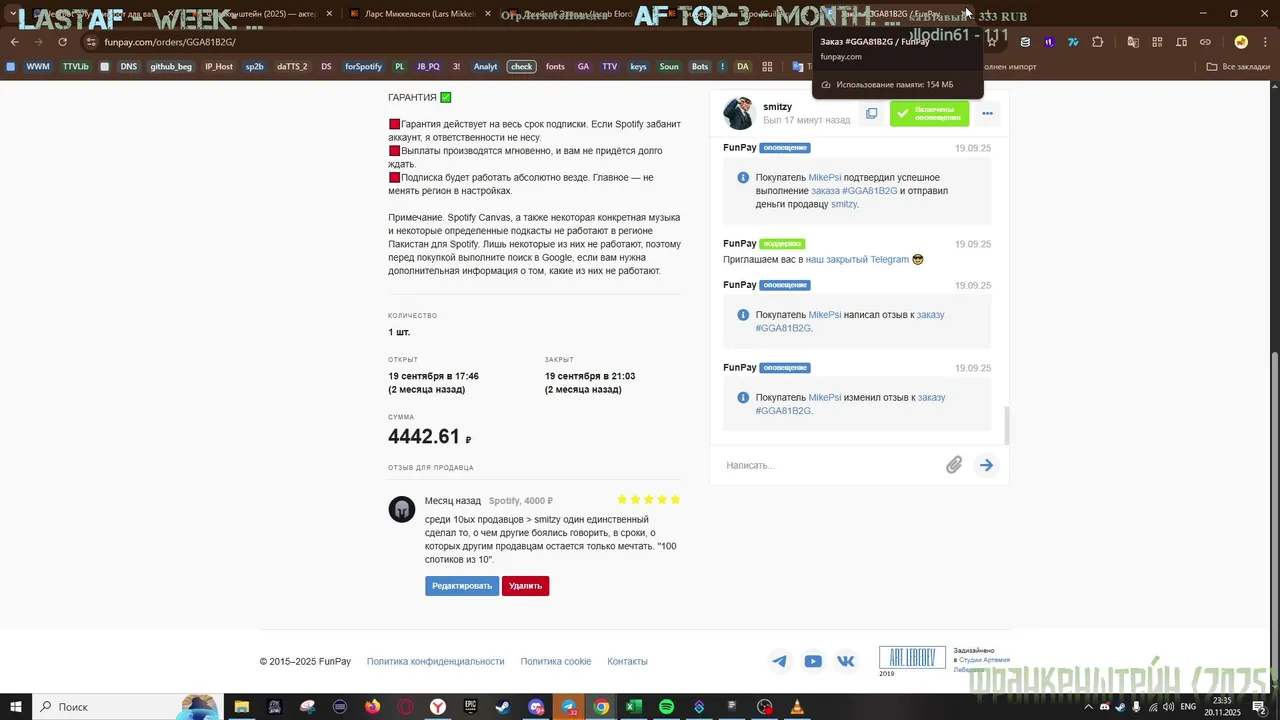Click the browser profile avatar icon
Image resolution: width=1280 pixels, height=720 pixels.
1241,42
